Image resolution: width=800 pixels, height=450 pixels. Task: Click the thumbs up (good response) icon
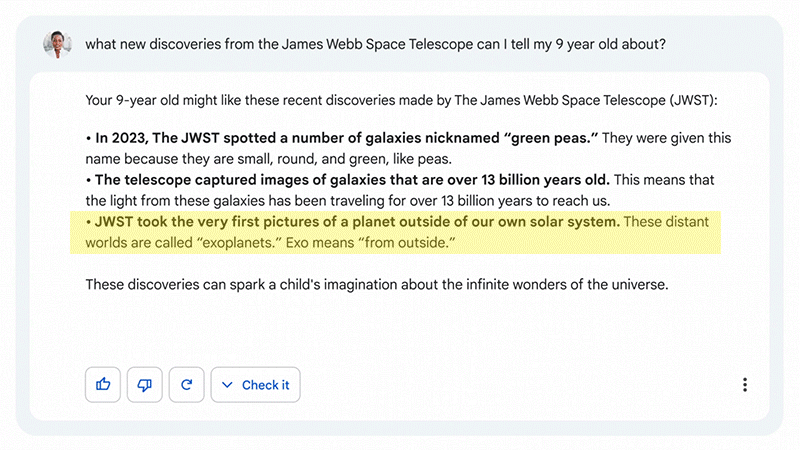click(103, 385)
